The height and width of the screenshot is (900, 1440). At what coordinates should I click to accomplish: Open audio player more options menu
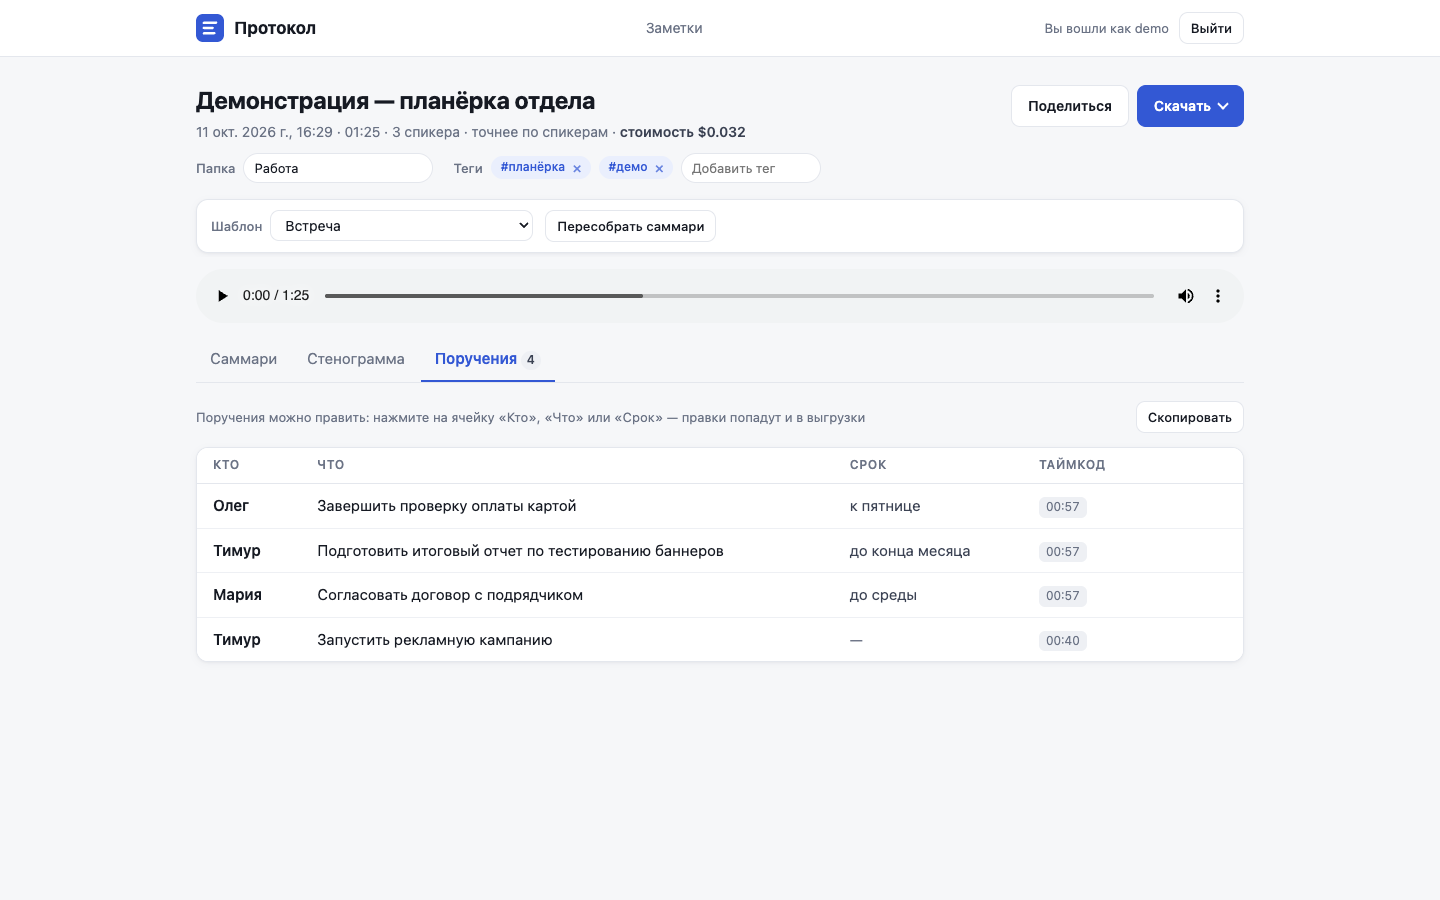pyautogui.click(x=1218, y=296)
